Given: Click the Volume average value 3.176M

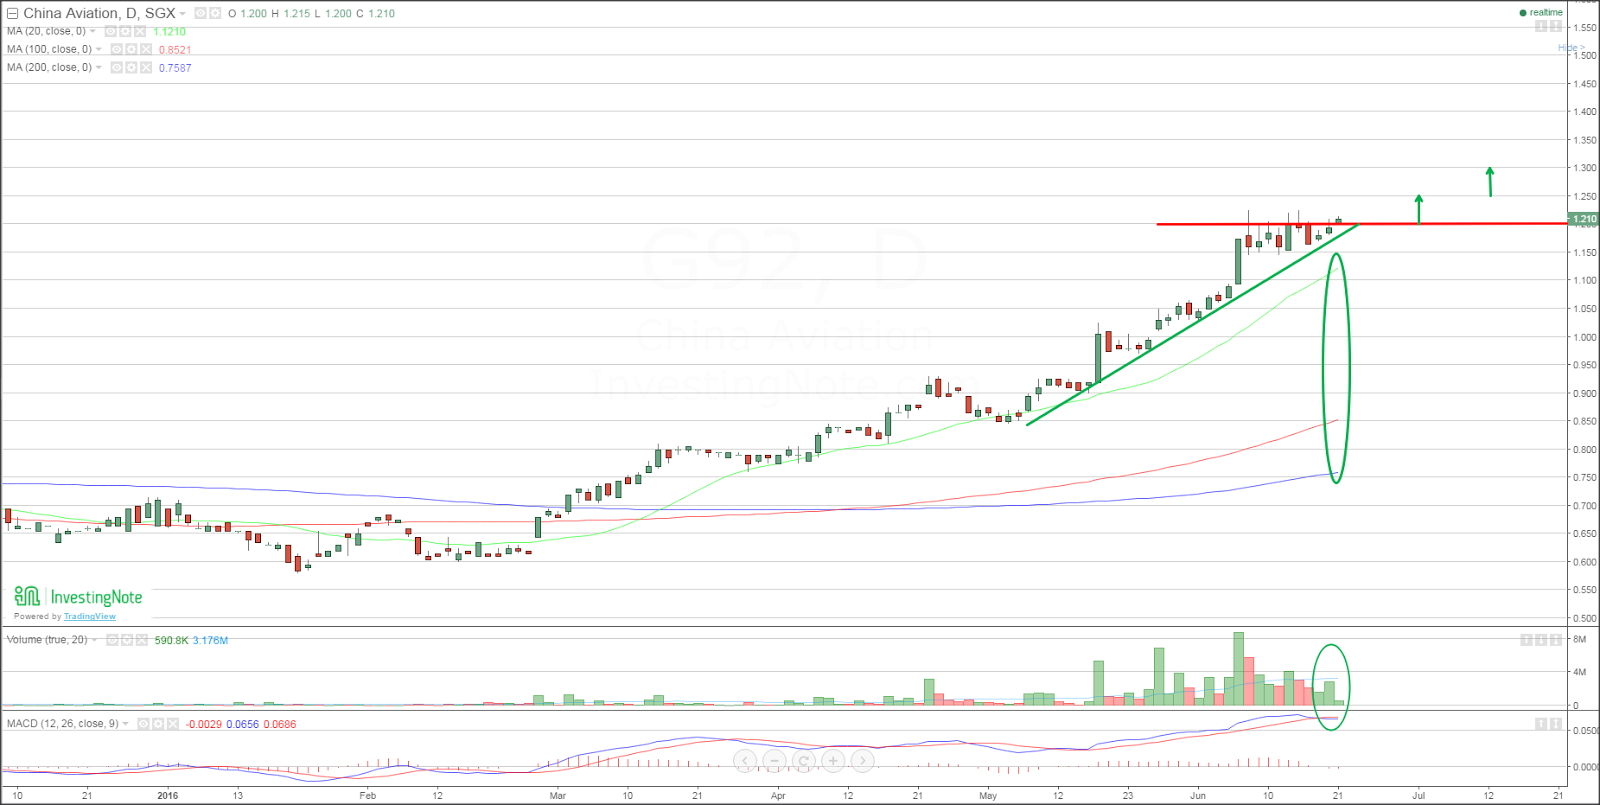Looking at the screenshot, I should click(210, 640).
